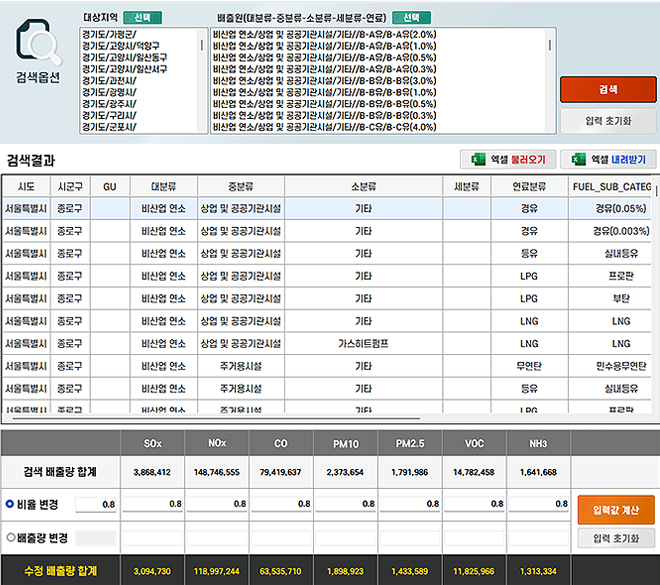Click the PM10 ratio input field
The width and height of the screenshot is (660, 585).
pos(346,504)
